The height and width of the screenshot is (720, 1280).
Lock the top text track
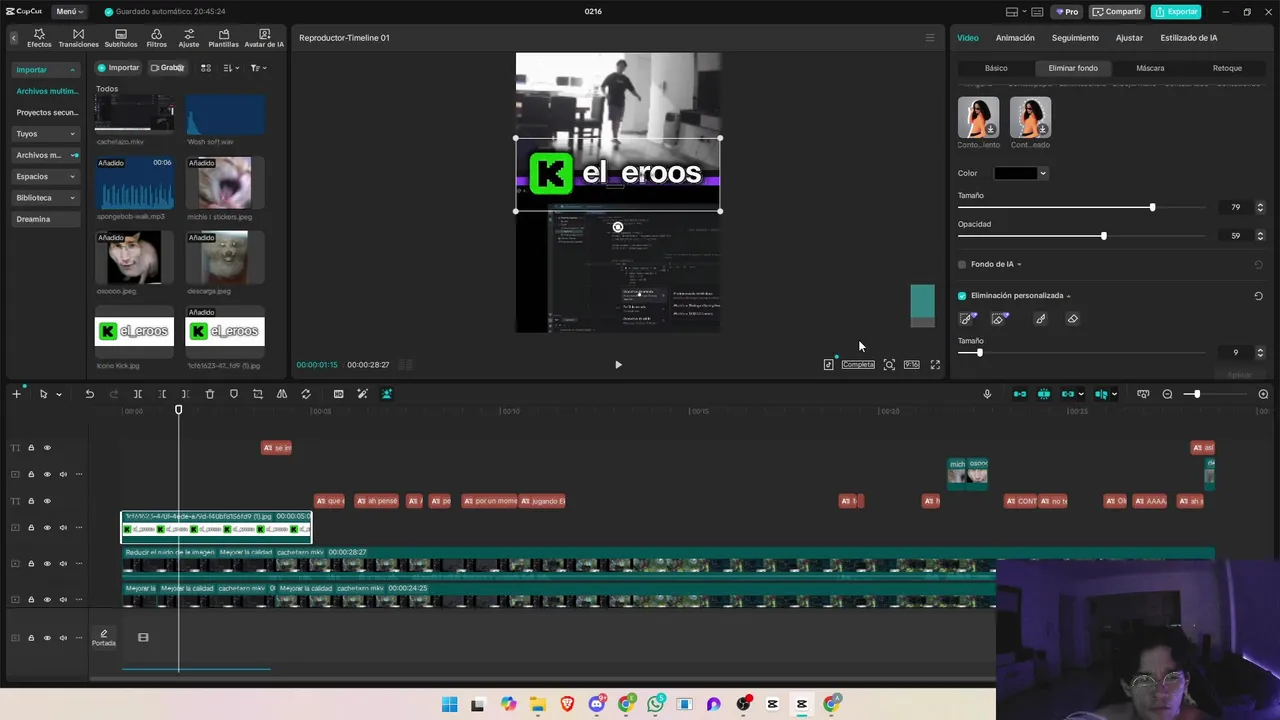tap(31, 448)
